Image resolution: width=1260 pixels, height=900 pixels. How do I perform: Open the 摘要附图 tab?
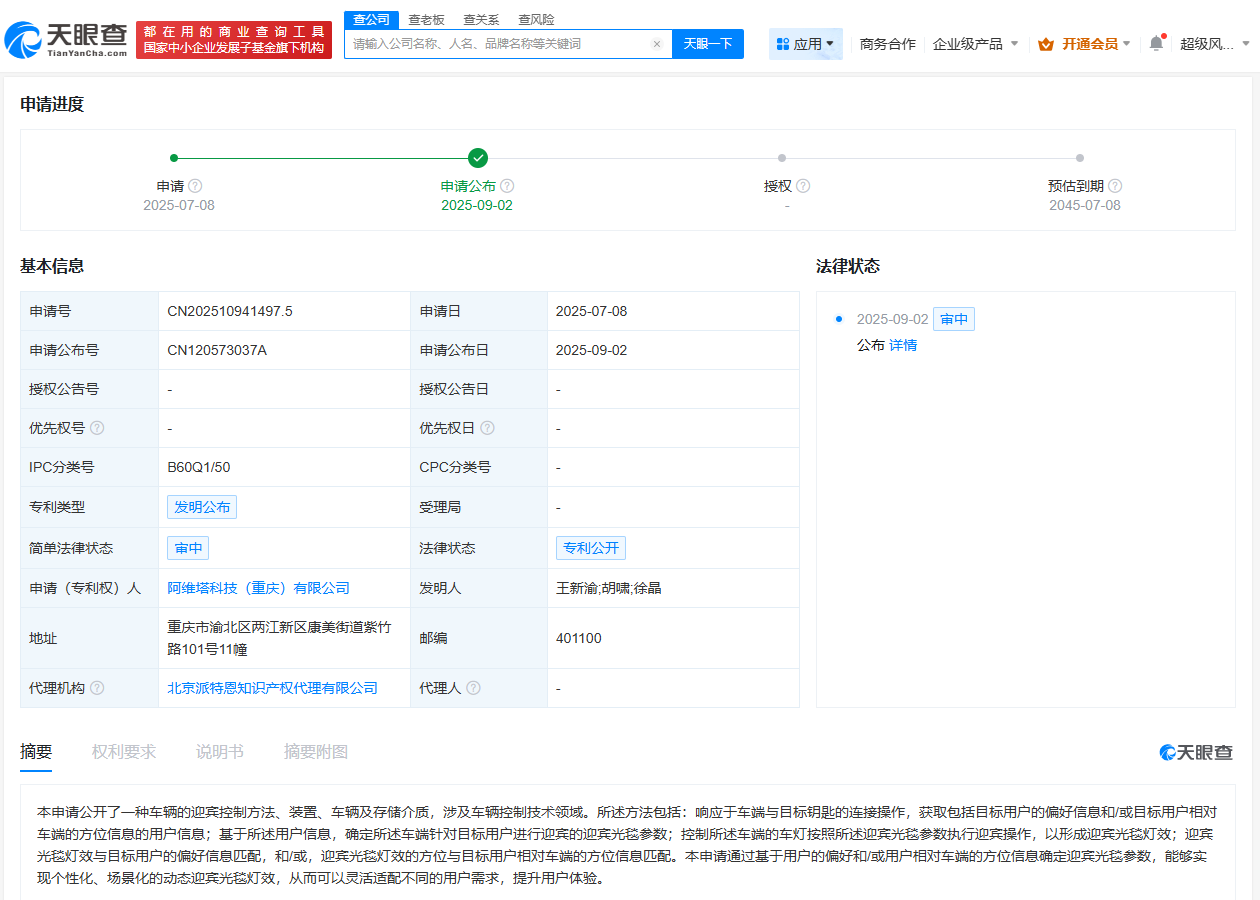coord(314,751)
